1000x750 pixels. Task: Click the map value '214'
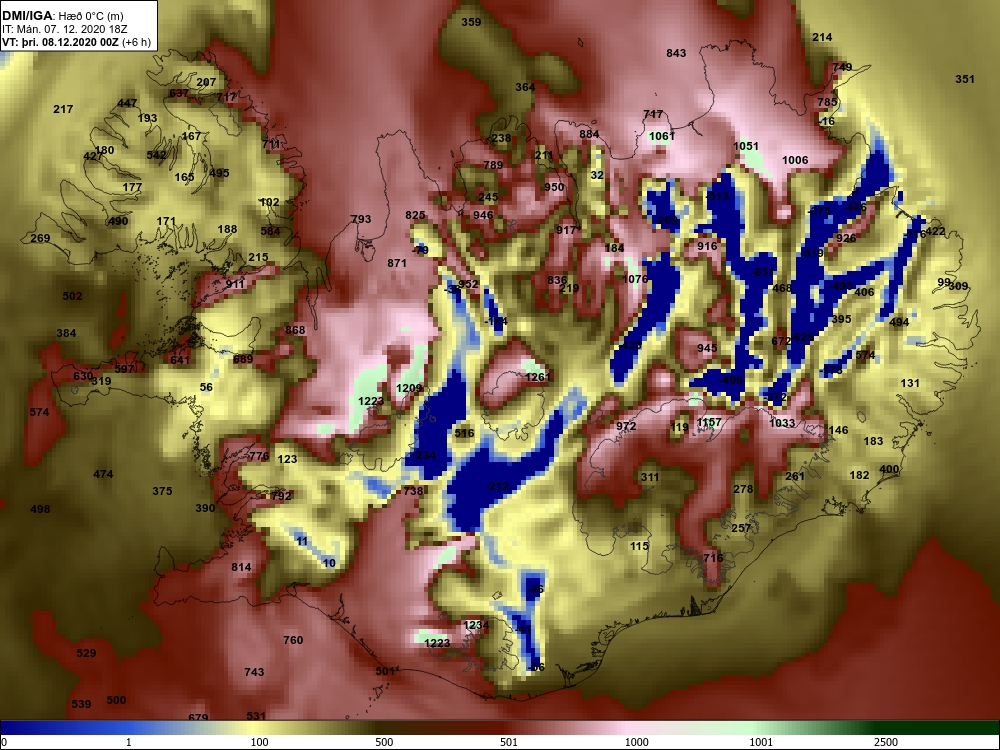click(822, 37)
